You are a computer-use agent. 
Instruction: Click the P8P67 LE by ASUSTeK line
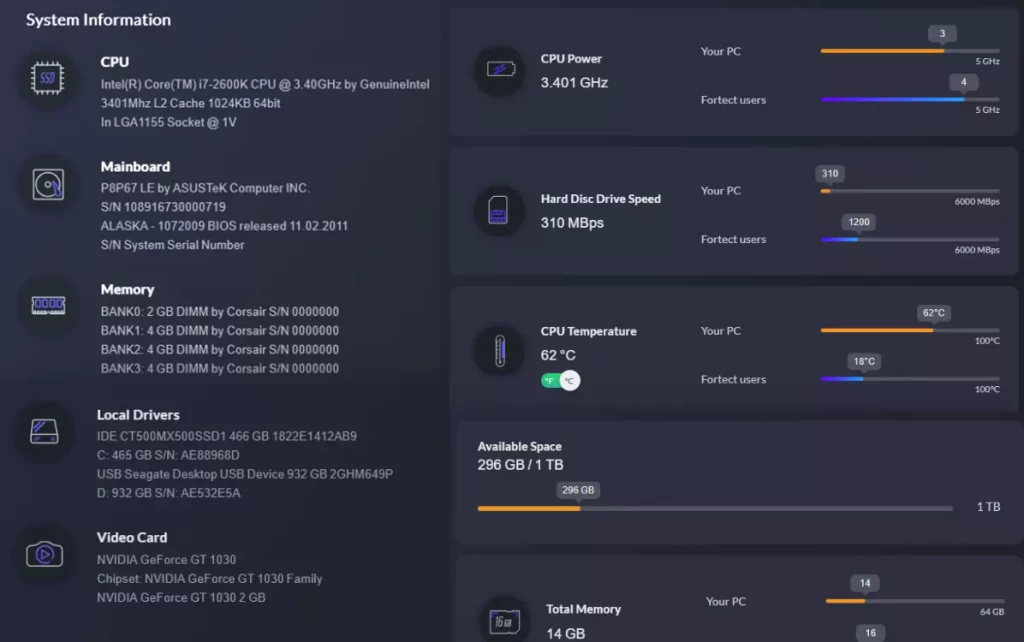(x=204, y=188)
